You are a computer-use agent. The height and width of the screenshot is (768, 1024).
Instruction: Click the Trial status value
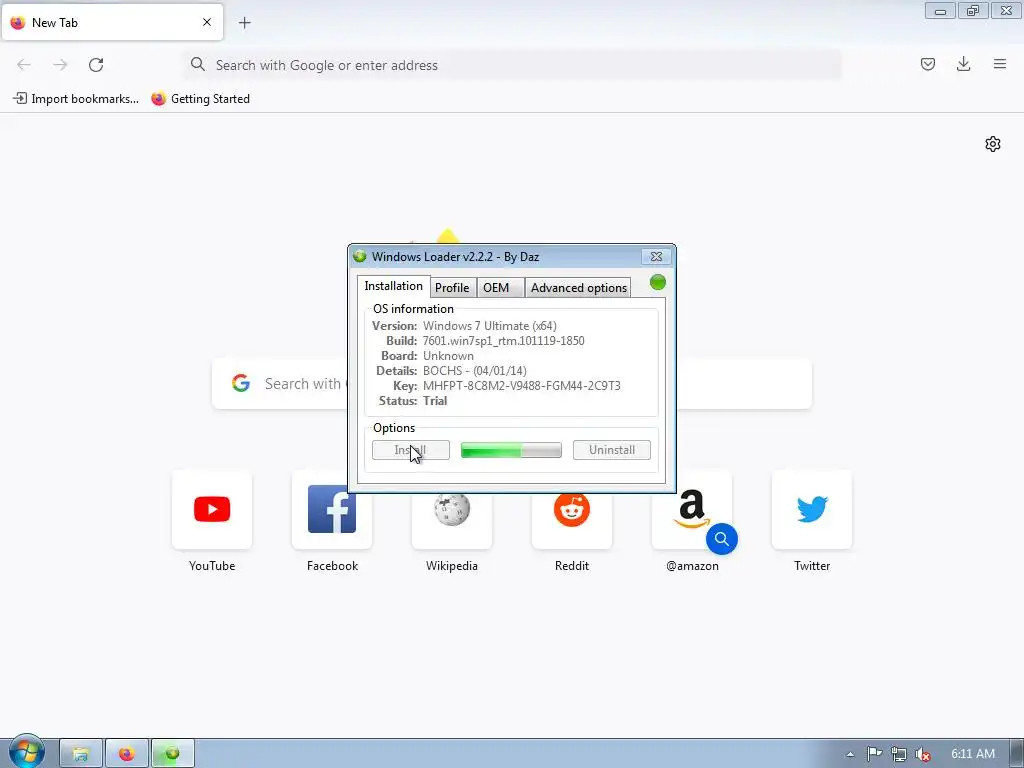tap(435, 400)
